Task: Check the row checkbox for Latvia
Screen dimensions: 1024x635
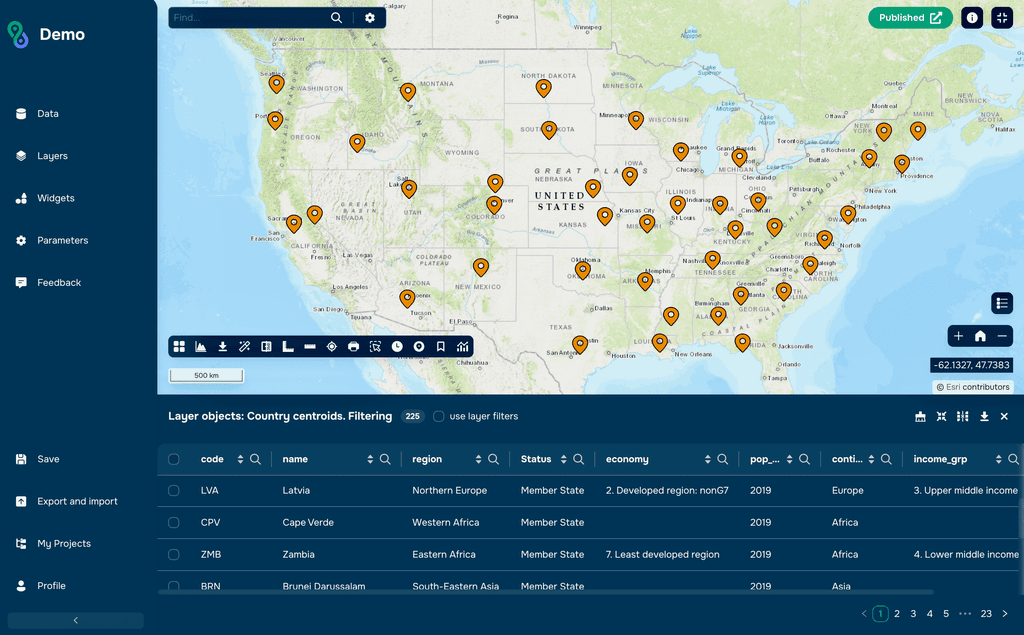Action: (x=174, y=490)
